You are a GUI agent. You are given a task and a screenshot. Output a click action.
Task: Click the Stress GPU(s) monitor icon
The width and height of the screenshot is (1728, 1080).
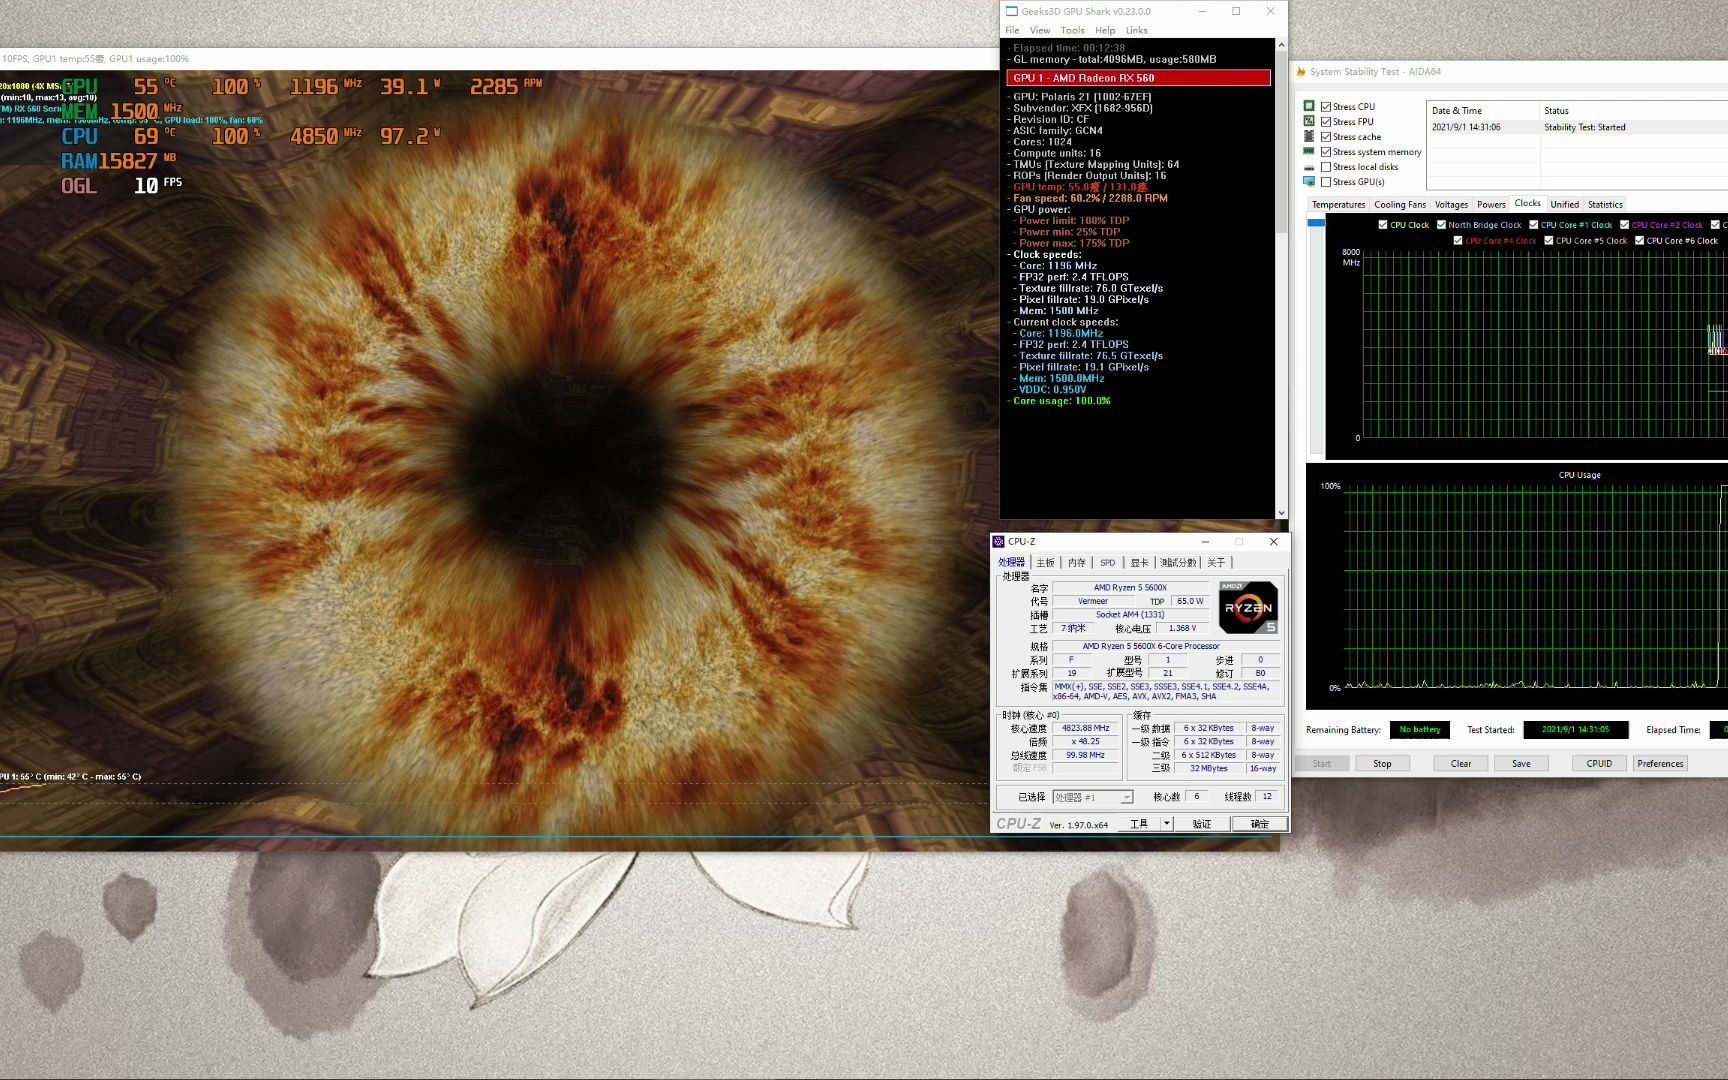coord(1309,182)
